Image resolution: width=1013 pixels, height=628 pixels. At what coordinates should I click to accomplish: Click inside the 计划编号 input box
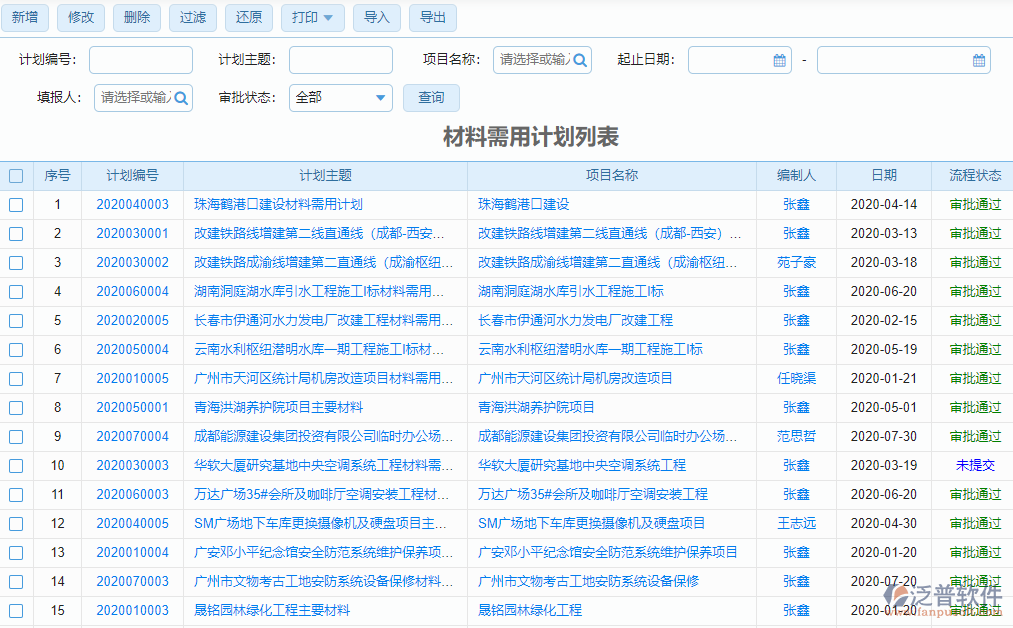[x=140, y=59]
